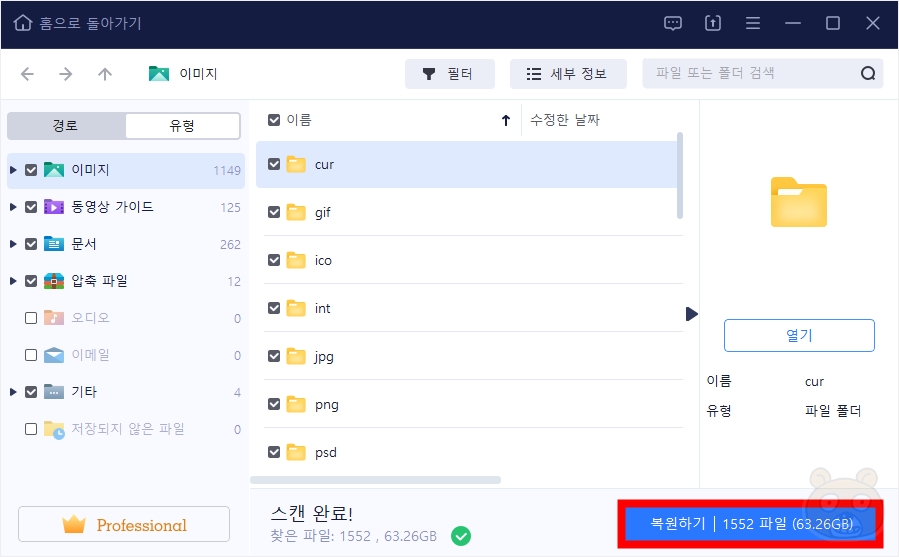
Task: Click the 기타 folder icon
Action: tap(54, 392)
